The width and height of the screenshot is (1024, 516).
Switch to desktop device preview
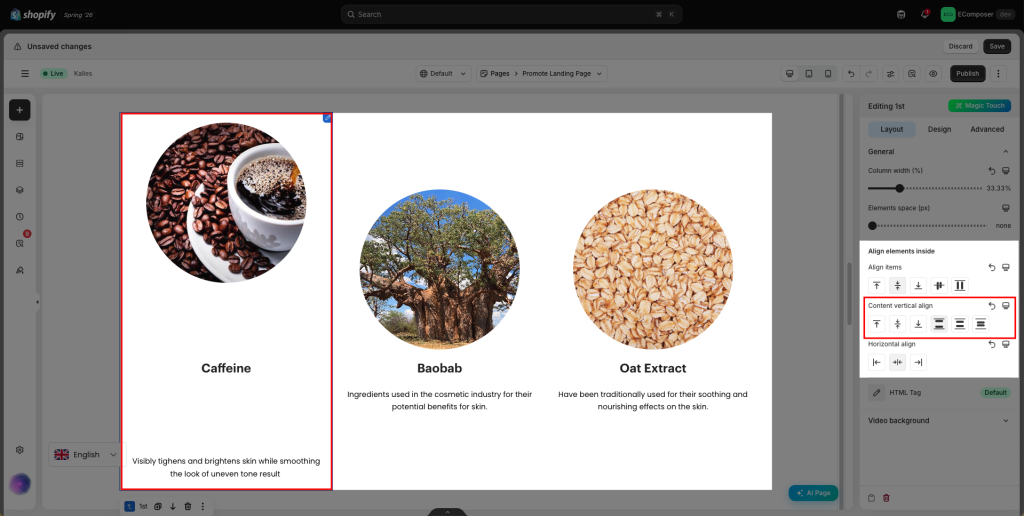(790, 74)
